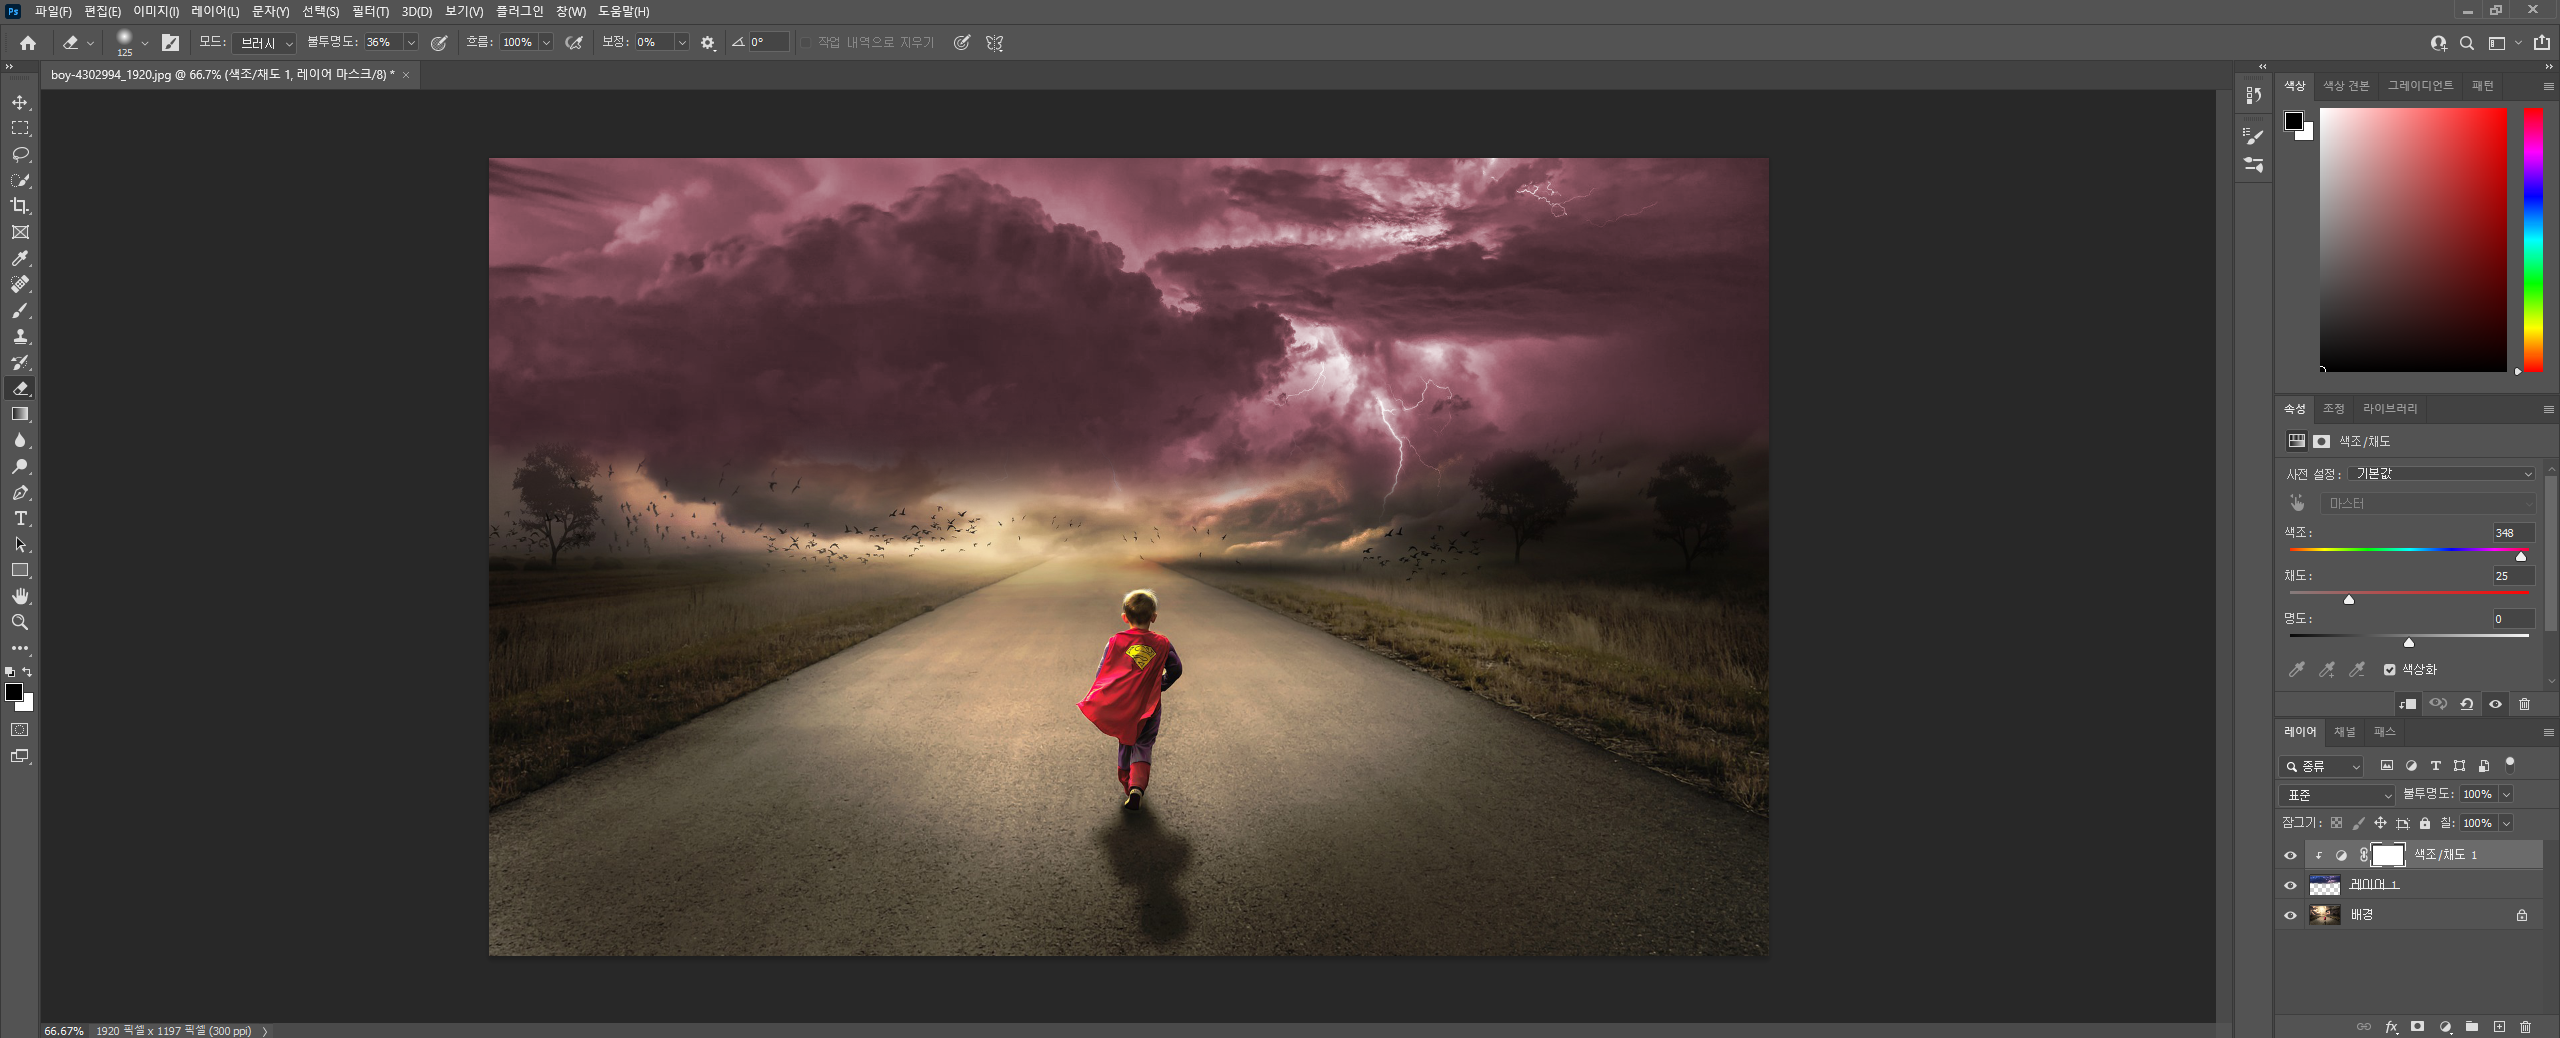This screenshot has height=1038, width=2560.
Task: Open the brush settings panel toggle icon
Action: pyautogui.click(x=171, y=43)
